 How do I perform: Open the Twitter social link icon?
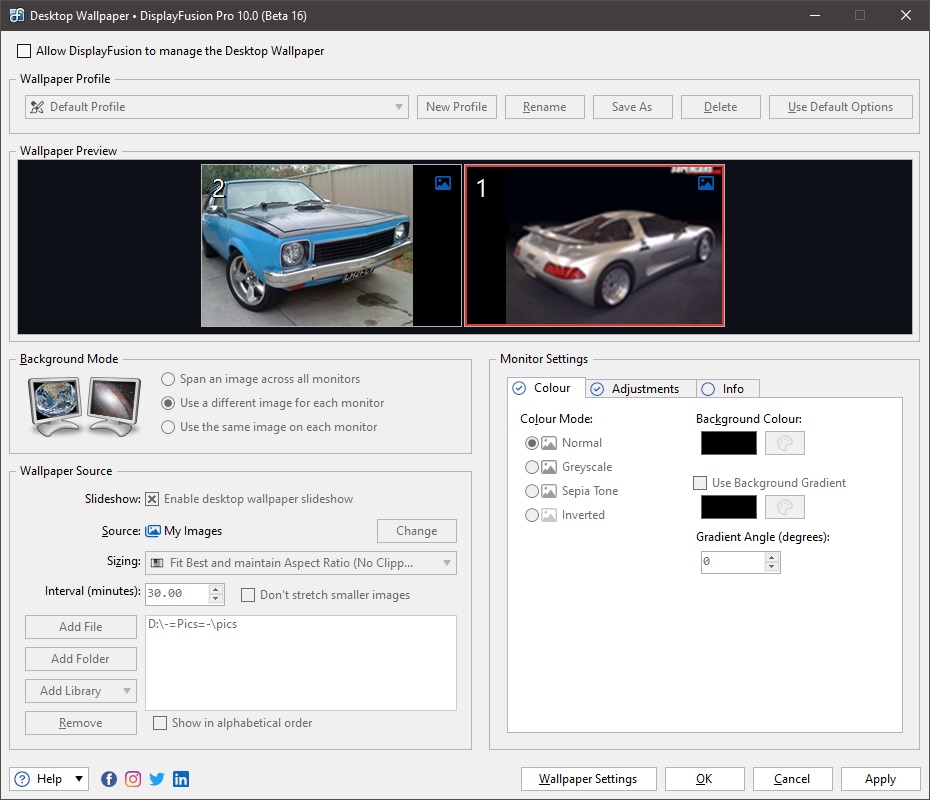tap(157, 779)
